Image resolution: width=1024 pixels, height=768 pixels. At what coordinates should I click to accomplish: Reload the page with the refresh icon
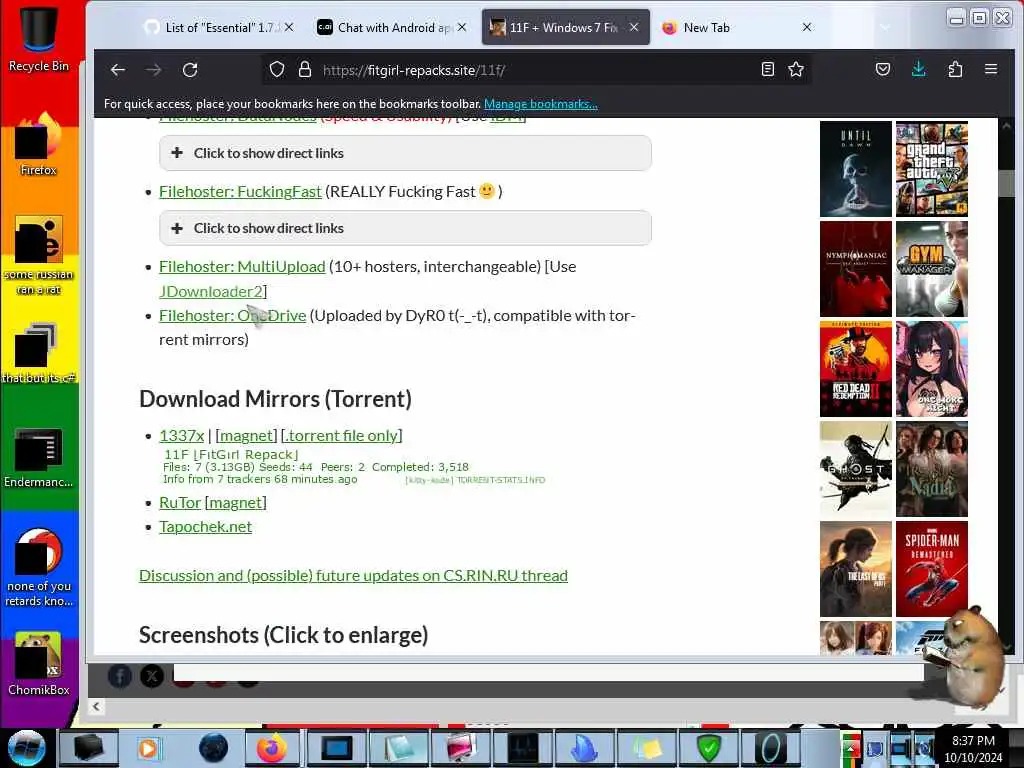pyautogui.click(x=190, y=70)
